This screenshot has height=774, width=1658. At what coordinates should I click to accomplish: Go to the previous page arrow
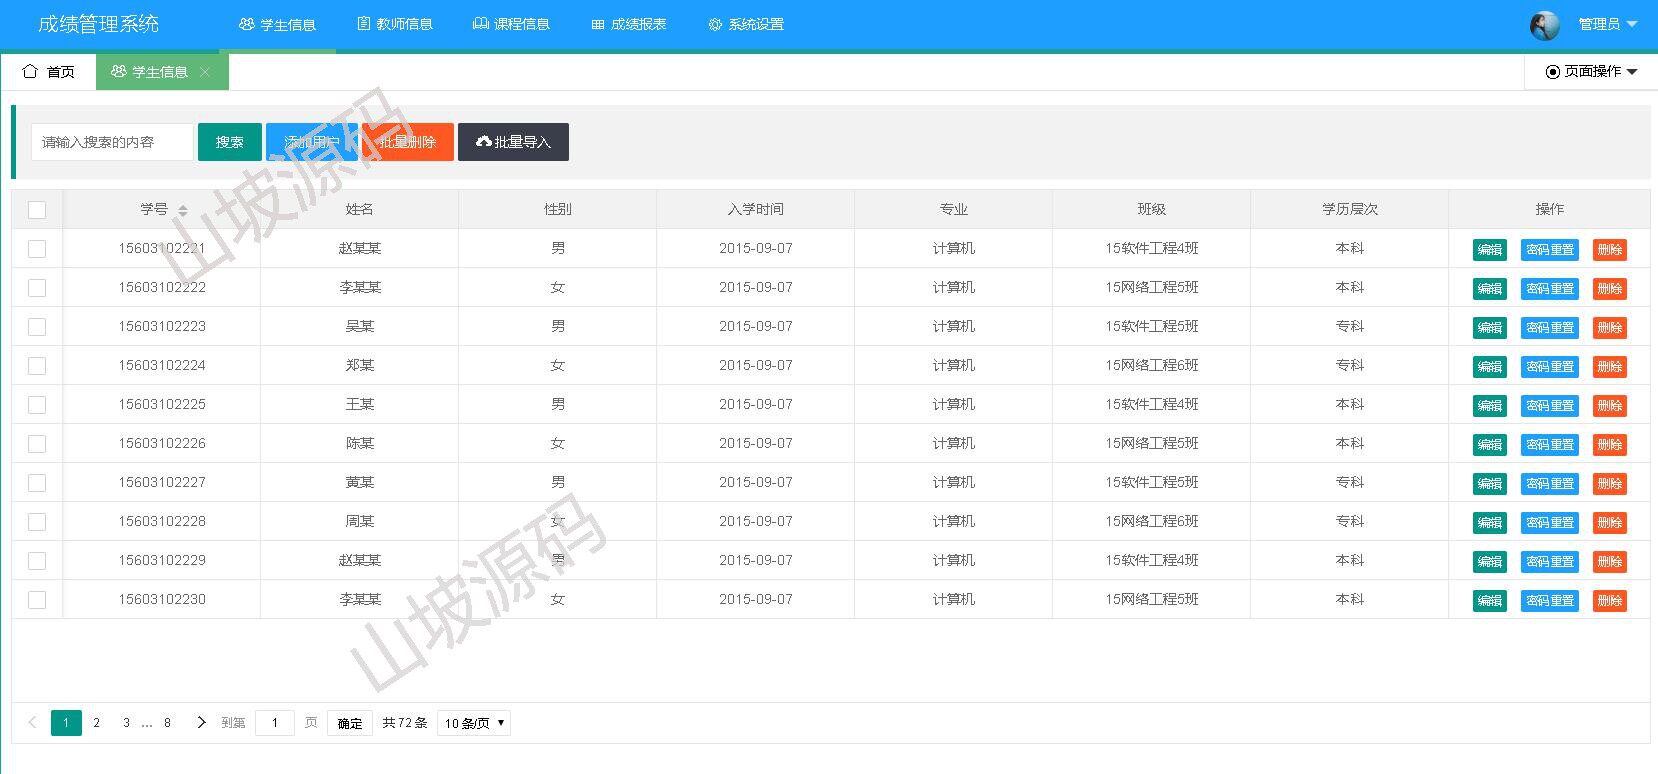[32, 722]
